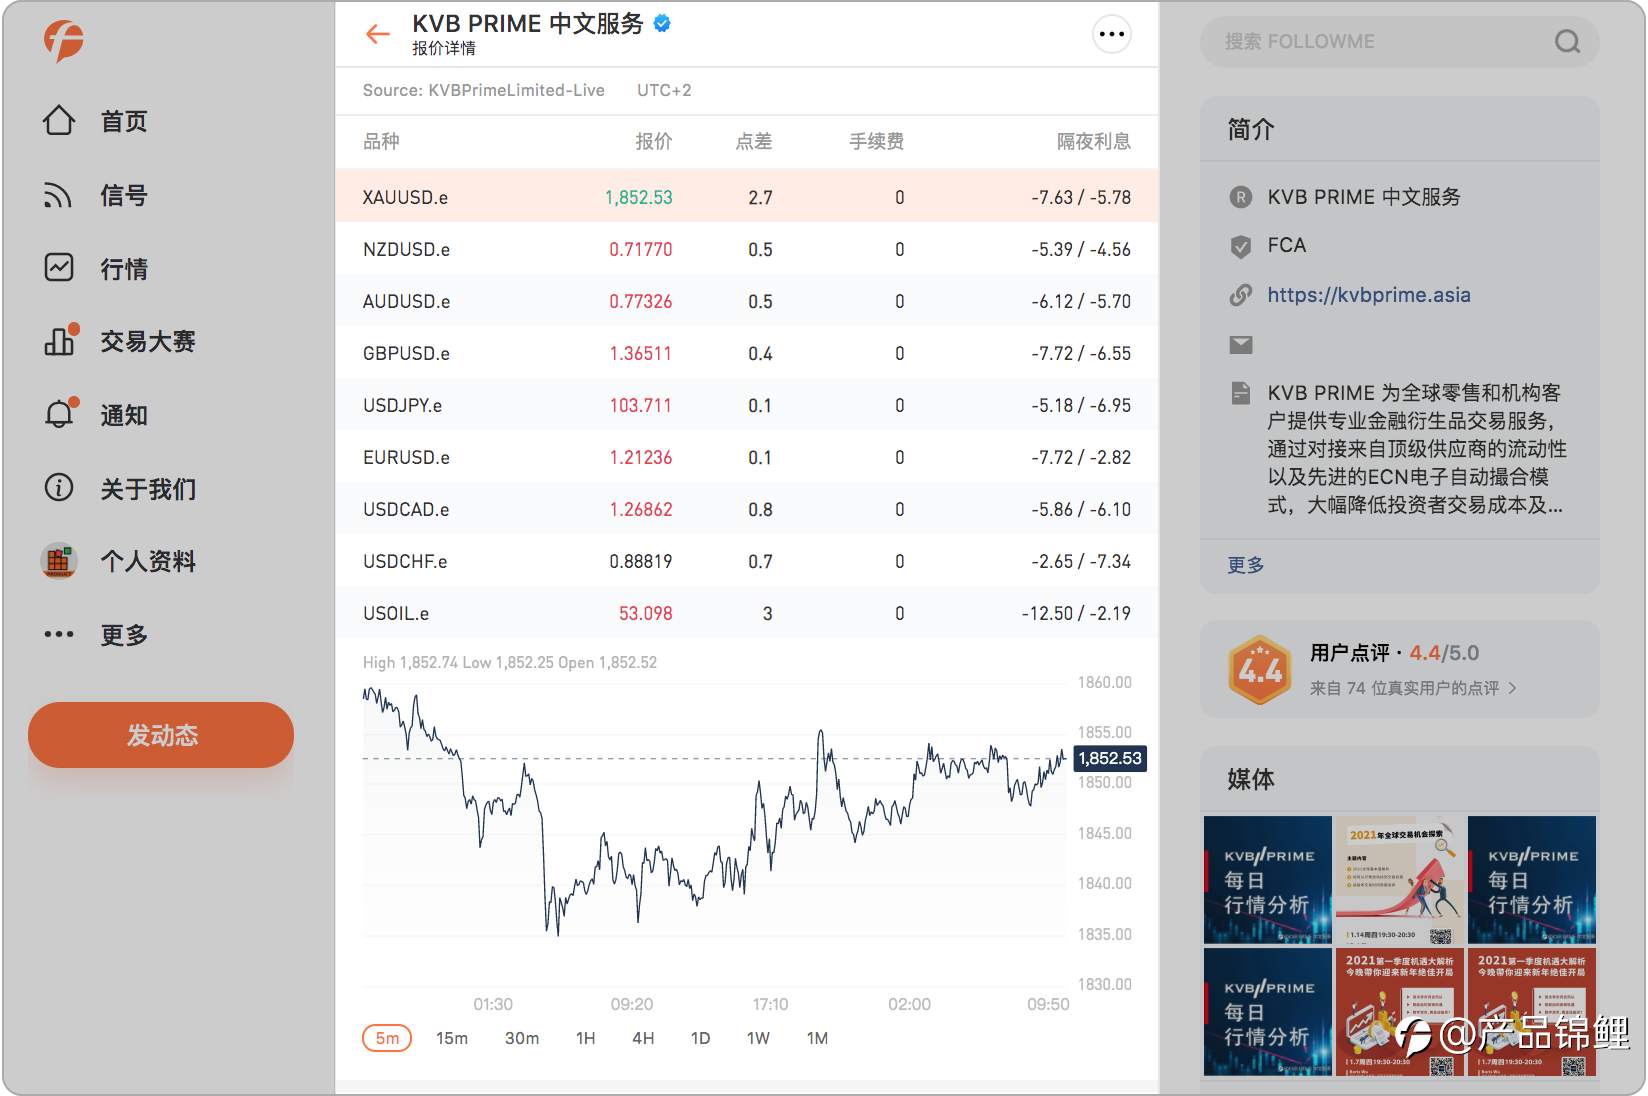Select the USDCAD.e row
The width and height of the screenshot is (1648, 1096).
coord(746,508)
